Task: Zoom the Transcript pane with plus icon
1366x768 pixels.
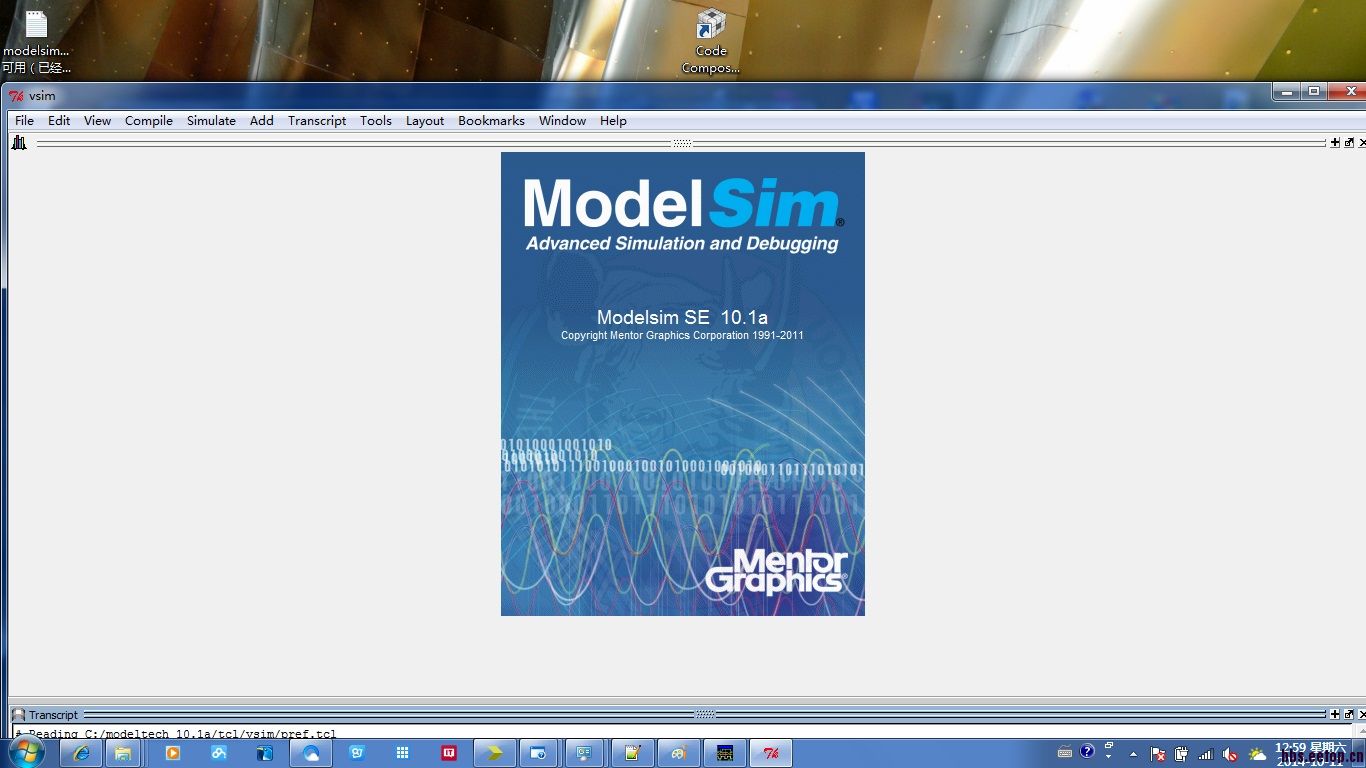Action: 1335,714
